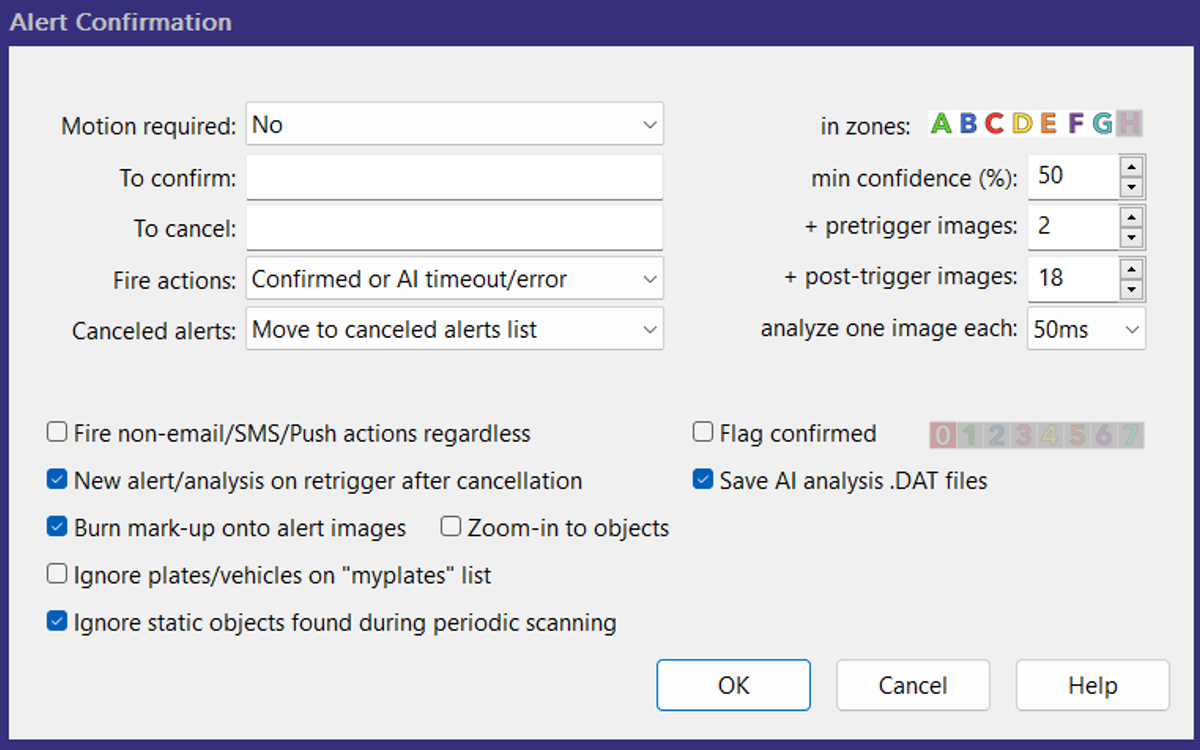Disable Burn mark-up onto alert images

(x=57, y=527)
